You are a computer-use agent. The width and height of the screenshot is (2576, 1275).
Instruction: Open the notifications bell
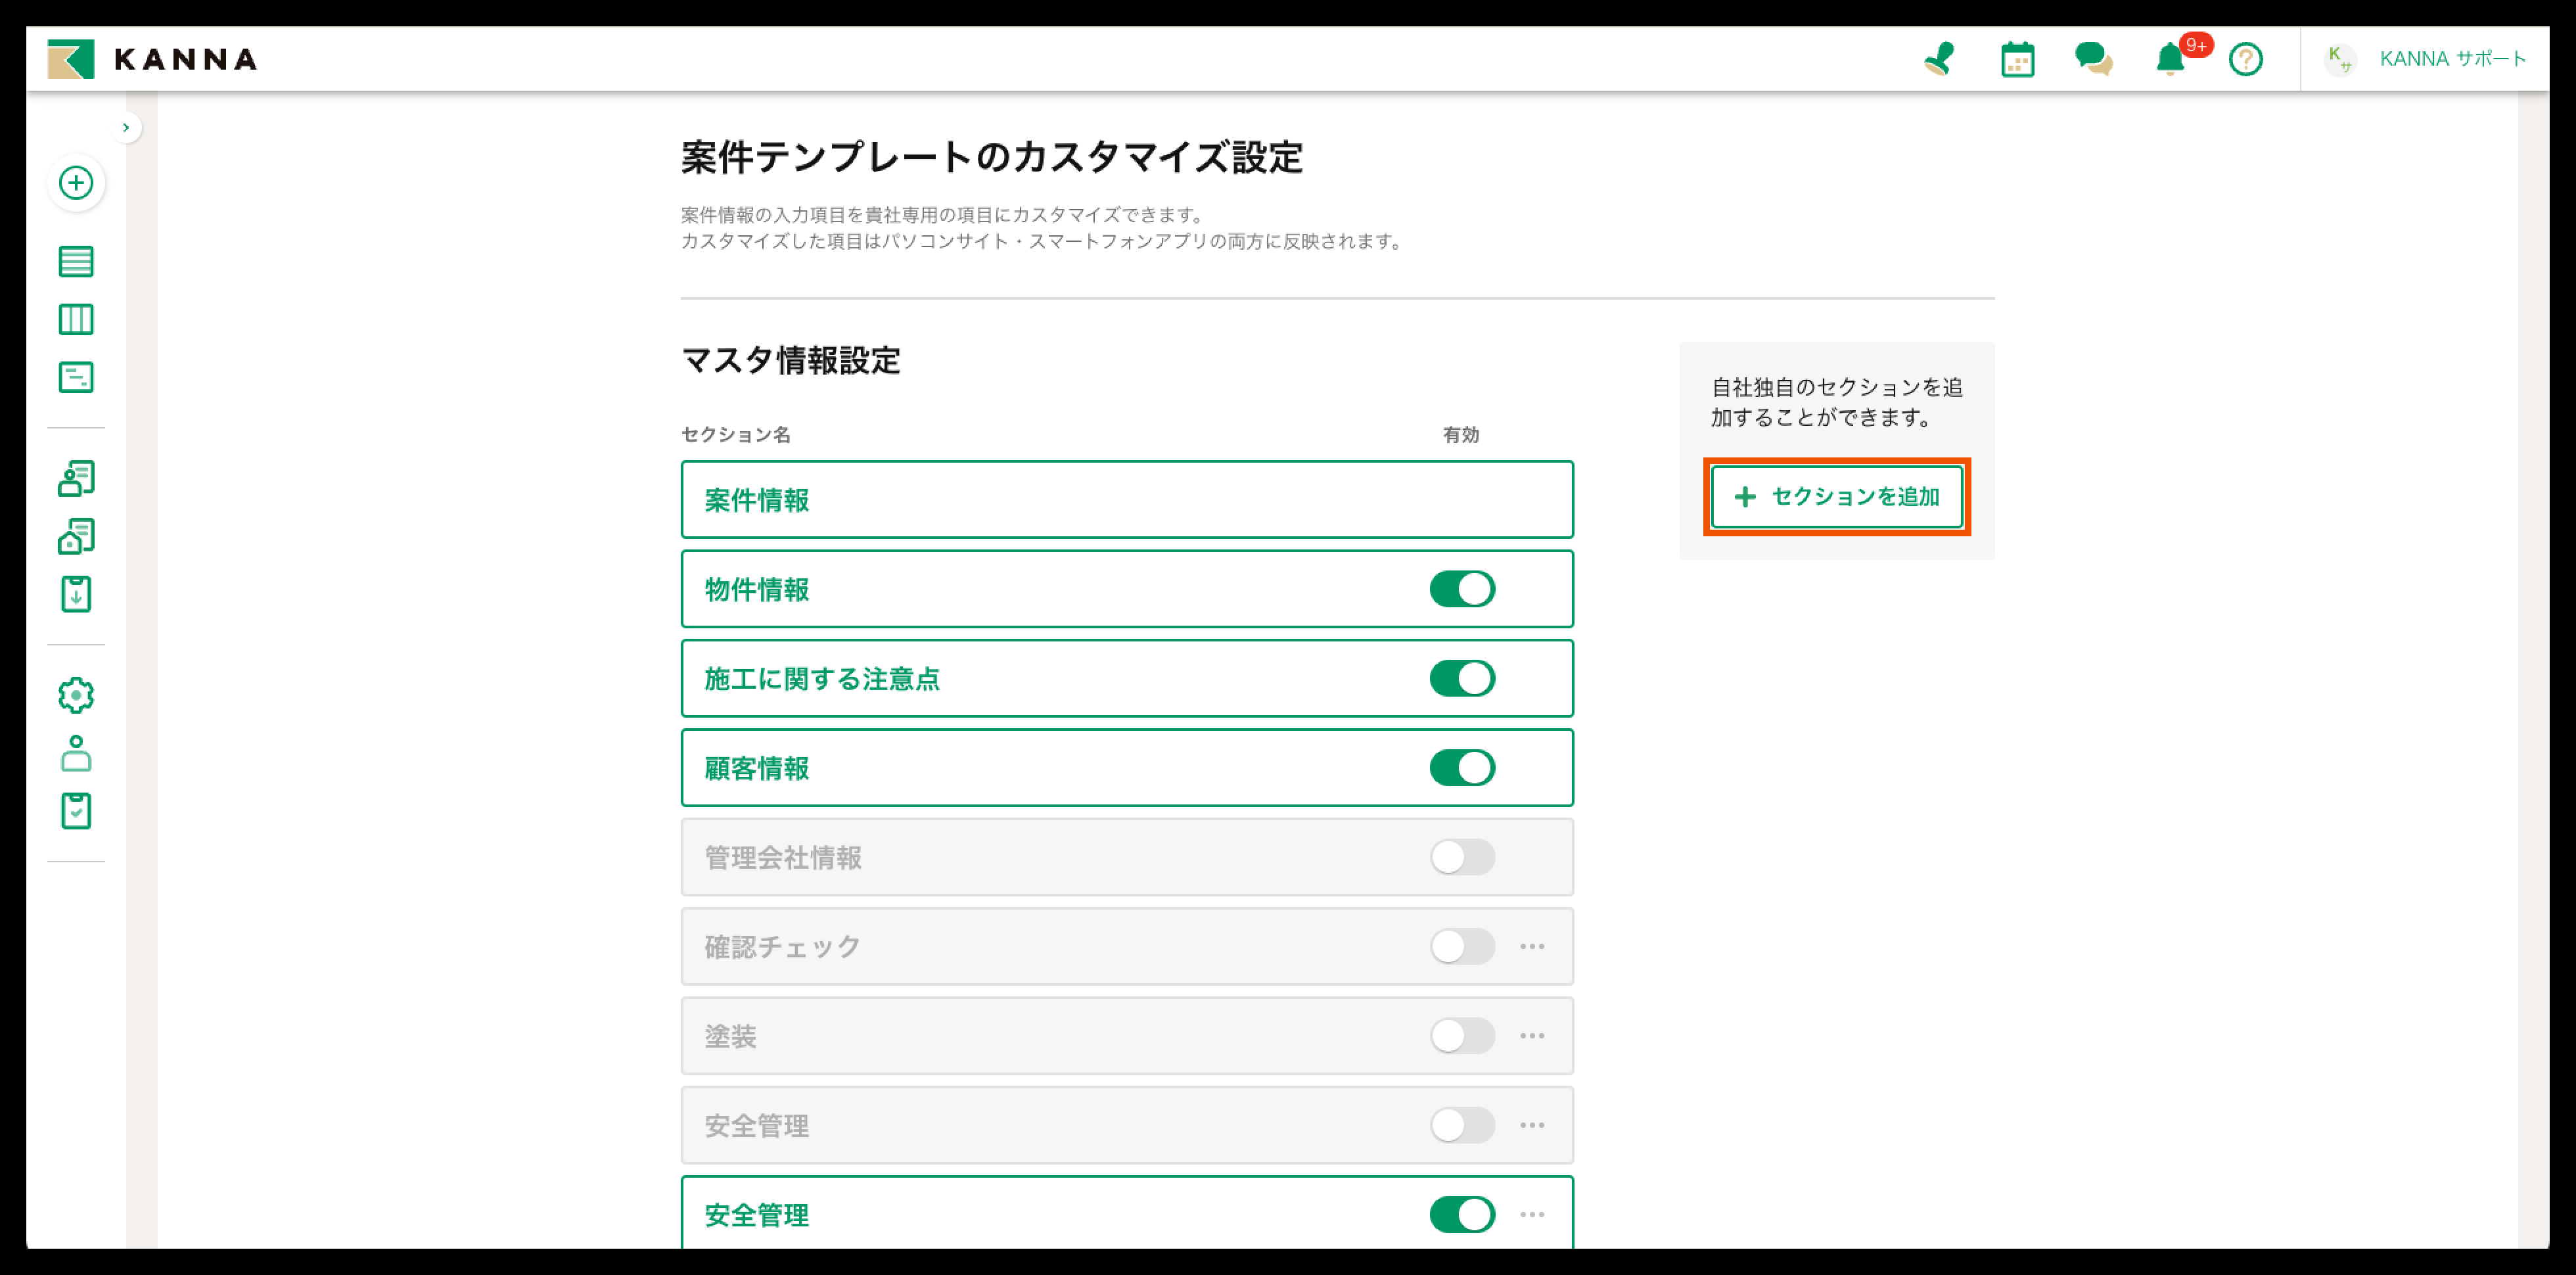point(2169,60)
